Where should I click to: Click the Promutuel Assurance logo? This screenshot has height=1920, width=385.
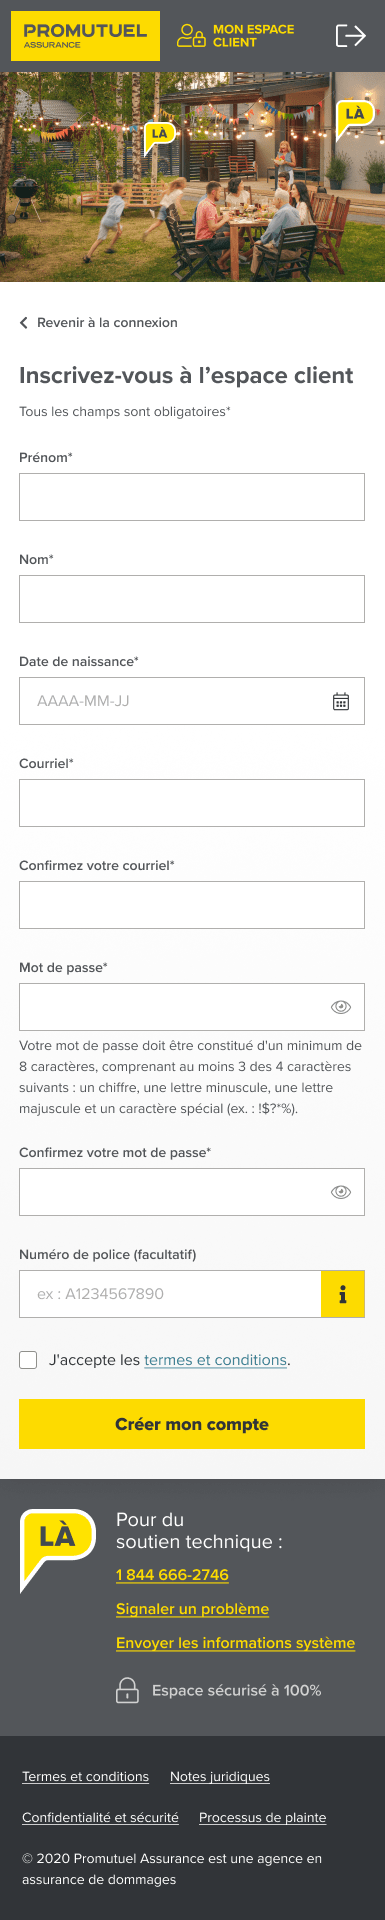pyautogui.click(x=85, y=36)
